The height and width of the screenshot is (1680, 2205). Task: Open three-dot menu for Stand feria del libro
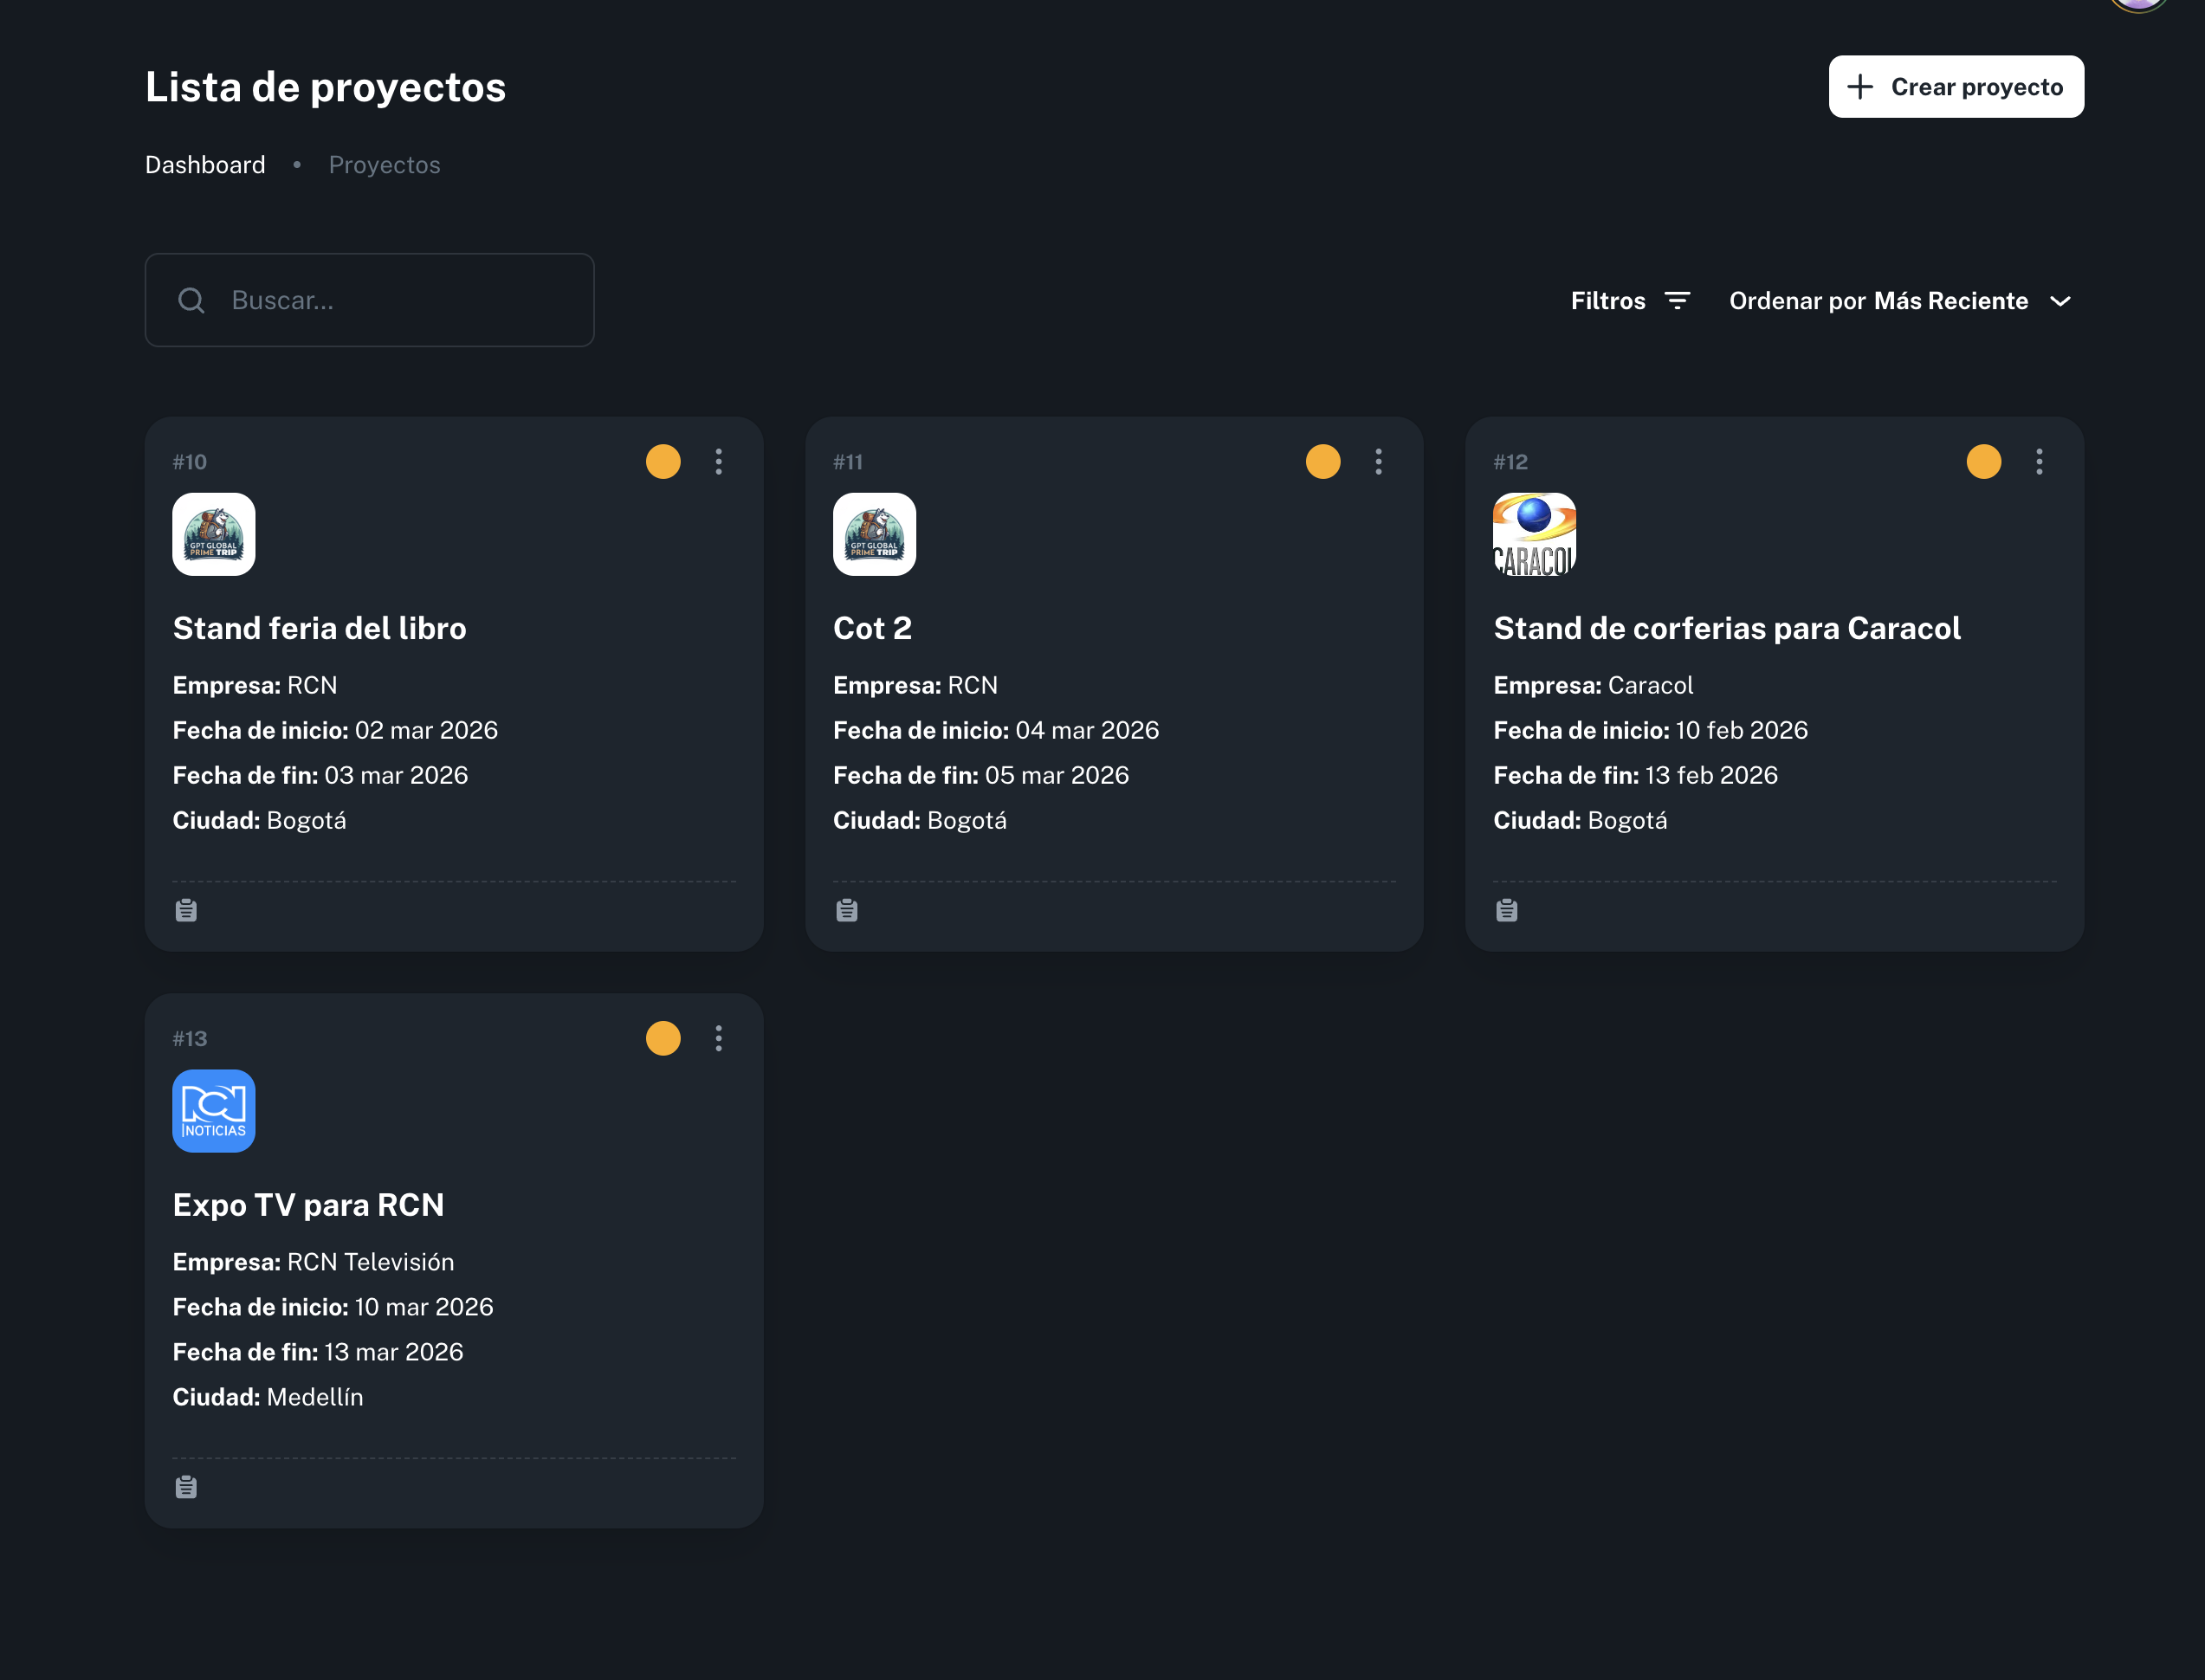click(x=719, y=462)
